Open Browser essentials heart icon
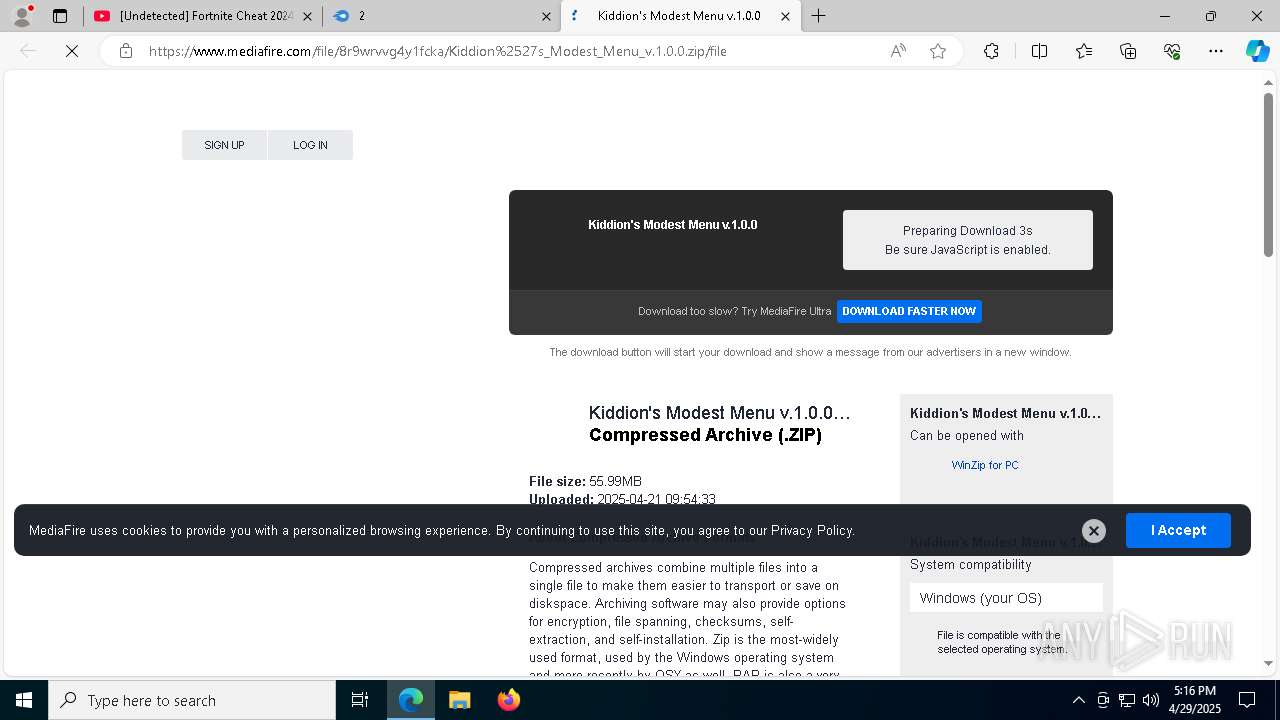 (1172, 51)
